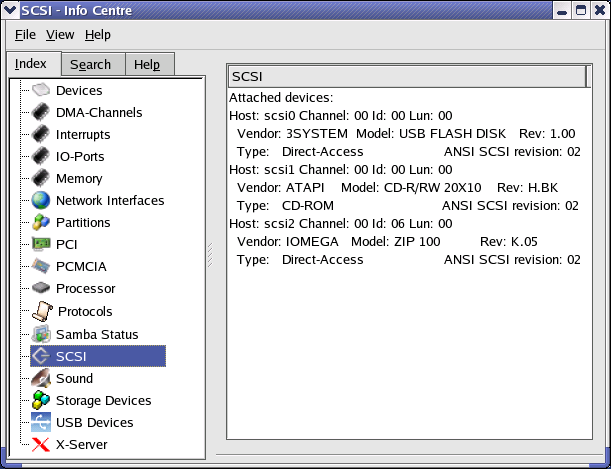The height and width of the screenshot is (469, 611).
Task: Click the Protocols scroll icon
Action: point(42,311)
